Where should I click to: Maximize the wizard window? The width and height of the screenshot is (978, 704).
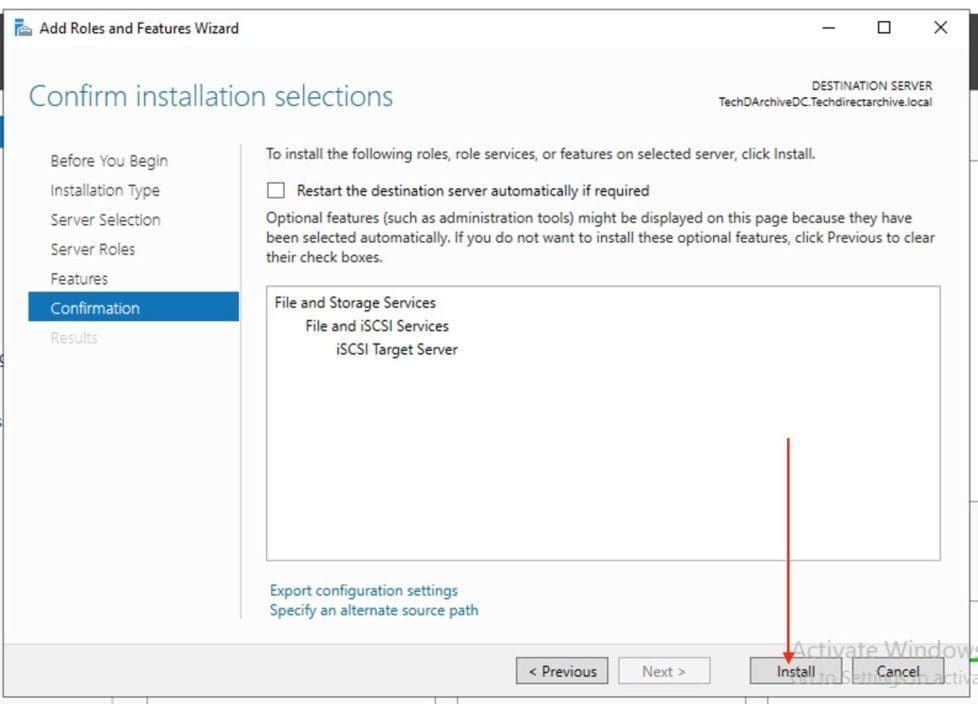coord(884,28)
